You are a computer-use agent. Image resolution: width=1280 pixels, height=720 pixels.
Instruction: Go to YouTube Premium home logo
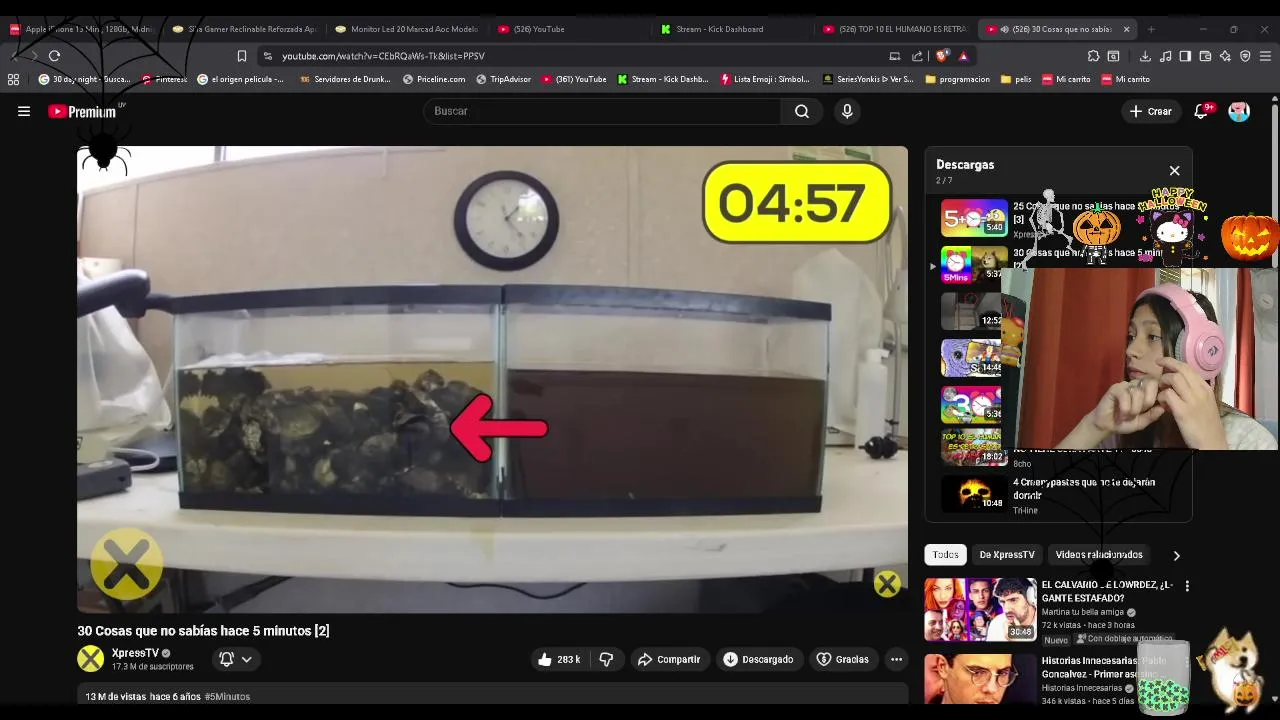click(x=84, y=111)
